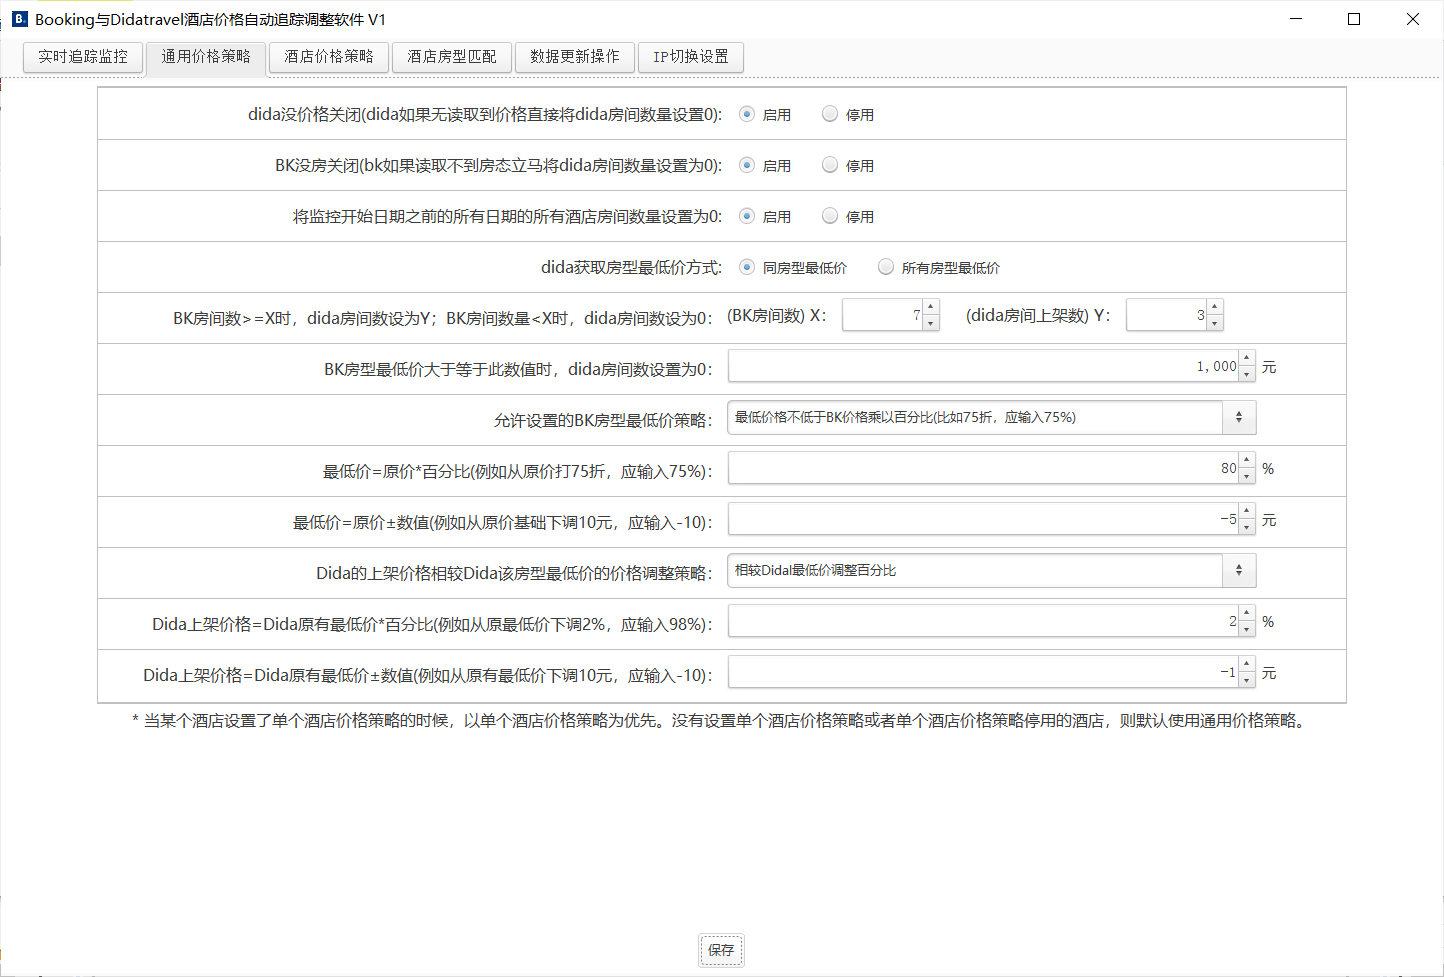Choose 启用 for 将监控开始日期之前 row

pos(747,216)
